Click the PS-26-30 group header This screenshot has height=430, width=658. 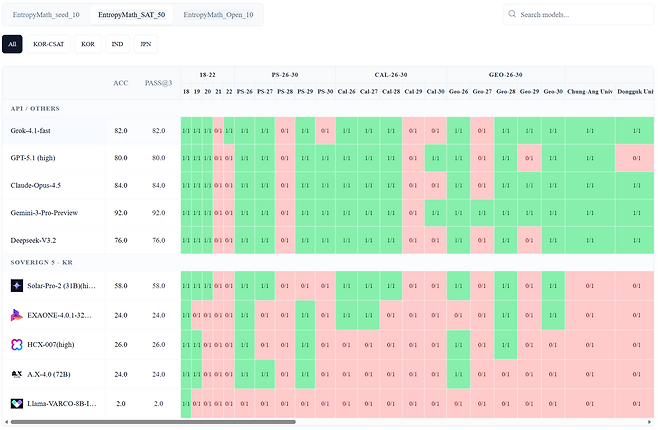(x=285, y=75)
